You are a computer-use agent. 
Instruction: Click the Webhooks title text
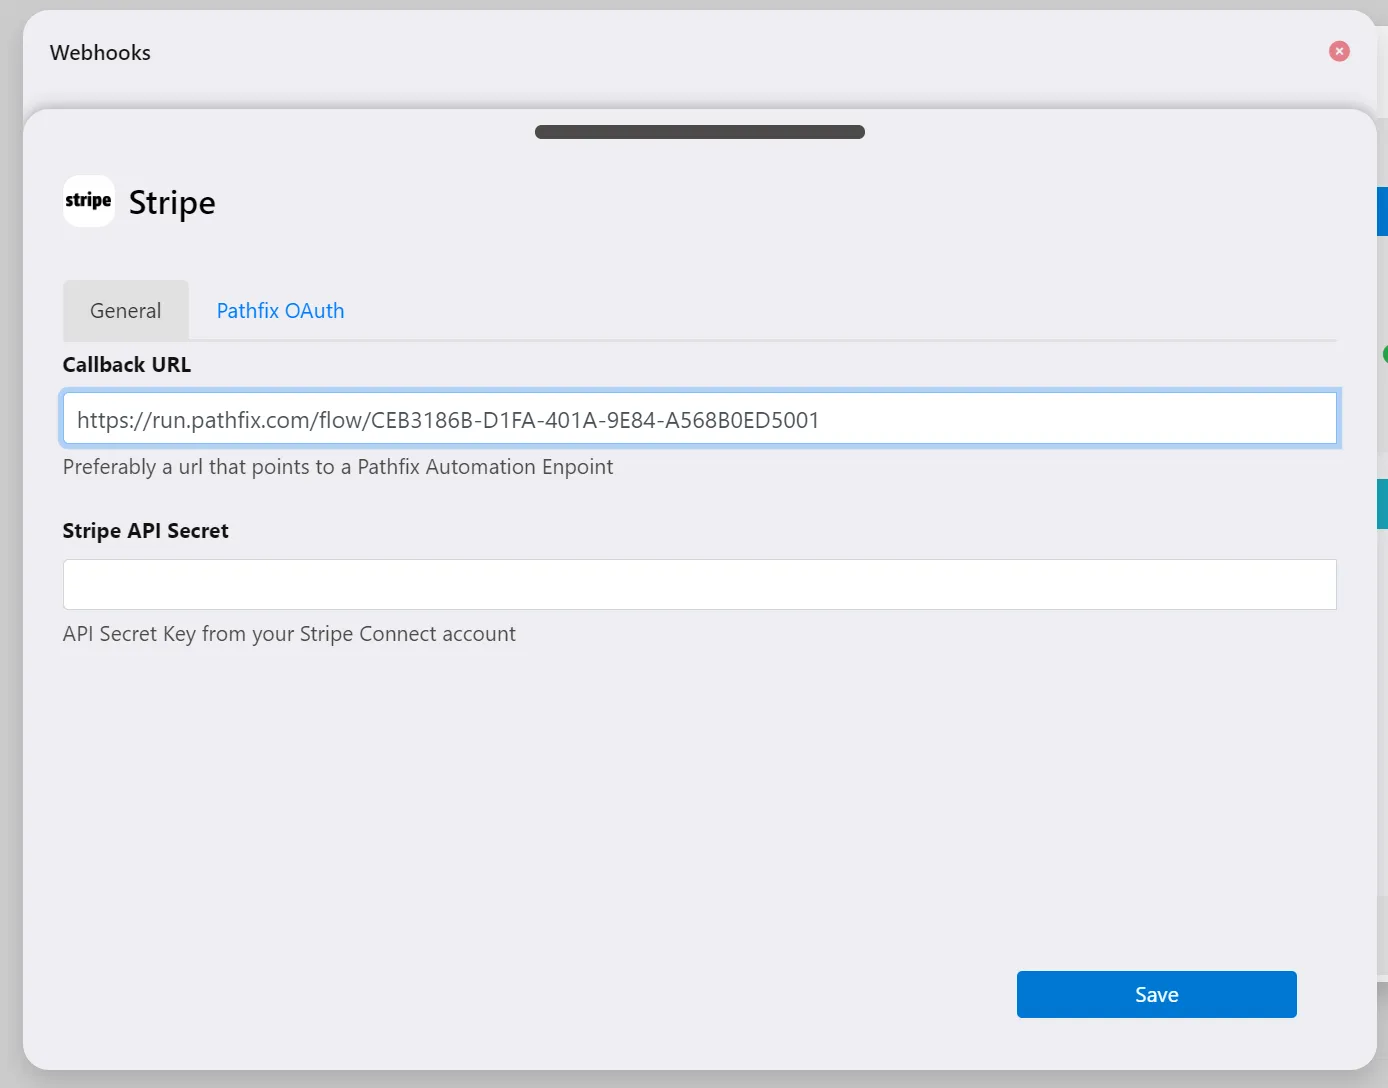100,53
